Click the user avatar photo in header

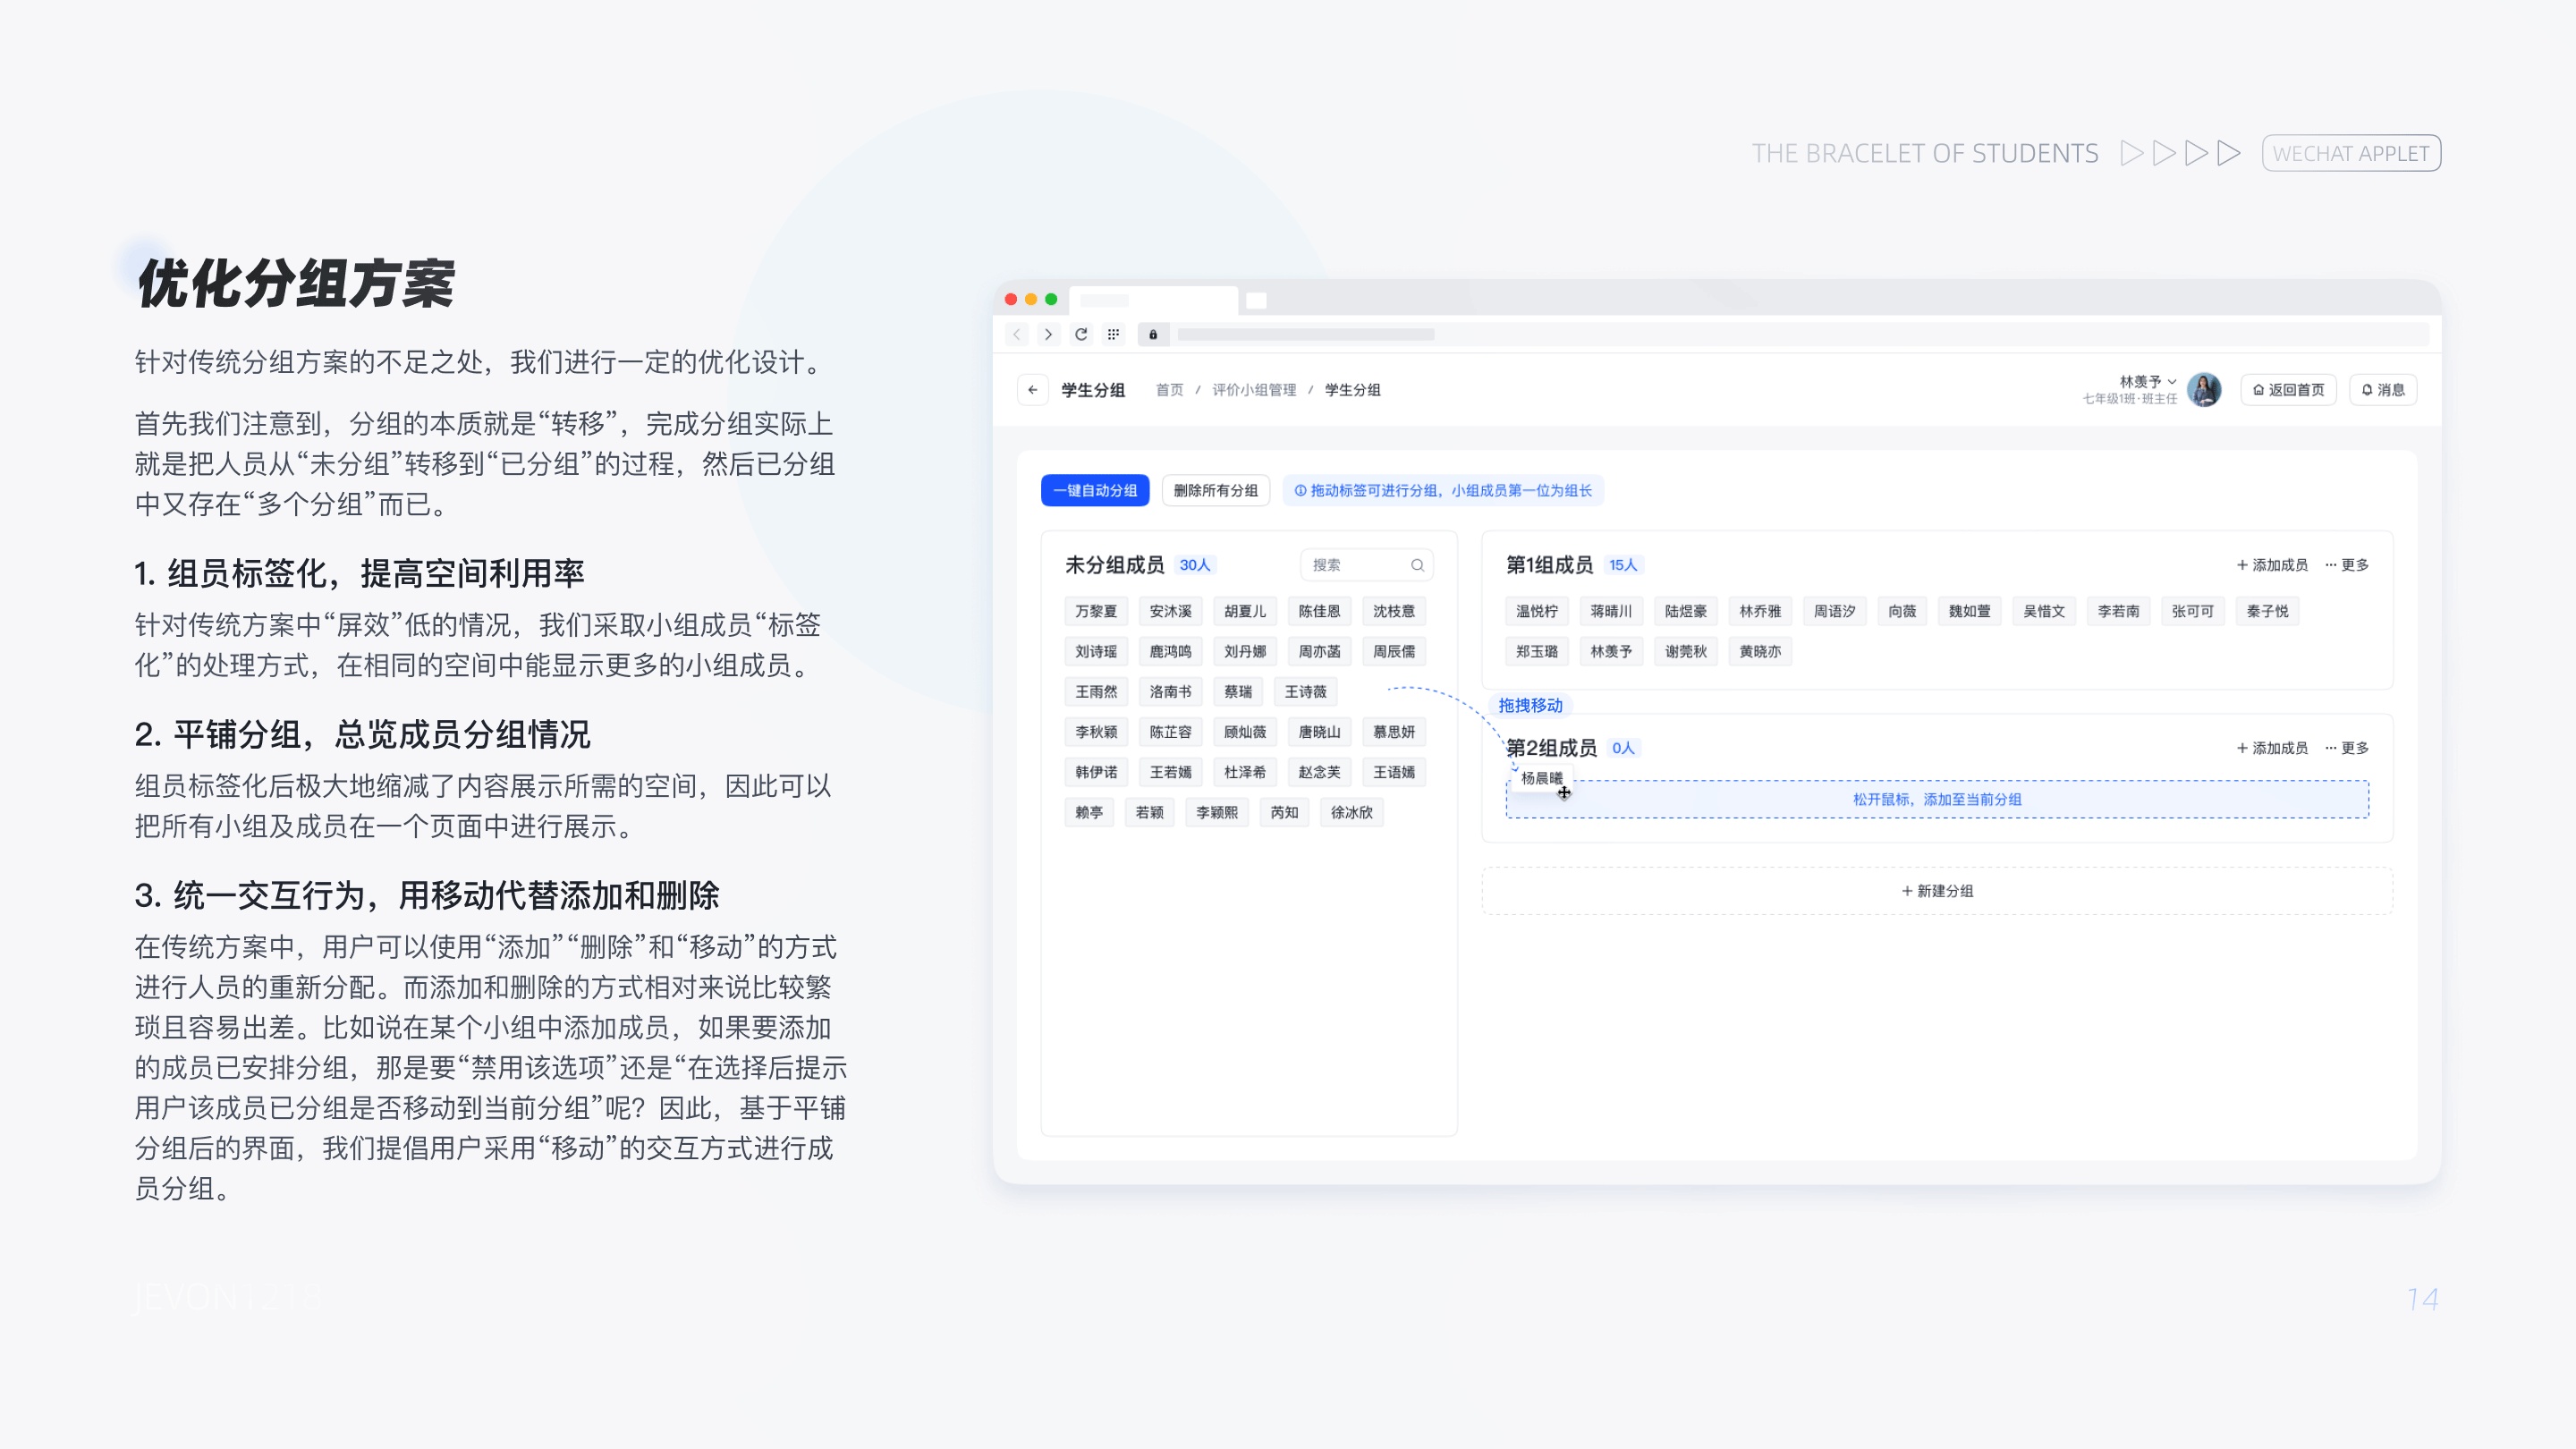[2204, 390]
